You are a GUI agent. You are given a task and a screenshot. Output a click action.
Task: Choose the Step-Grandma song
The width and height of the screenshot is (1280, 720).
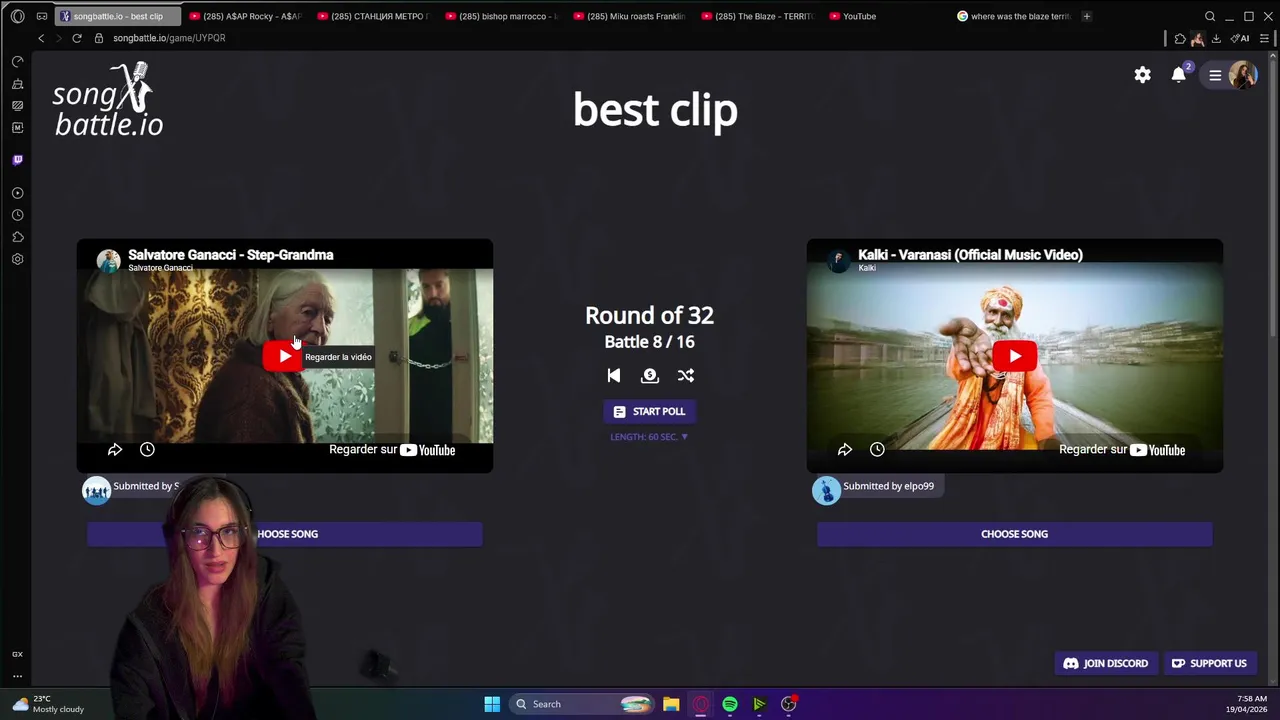click(x=285, y=534)
